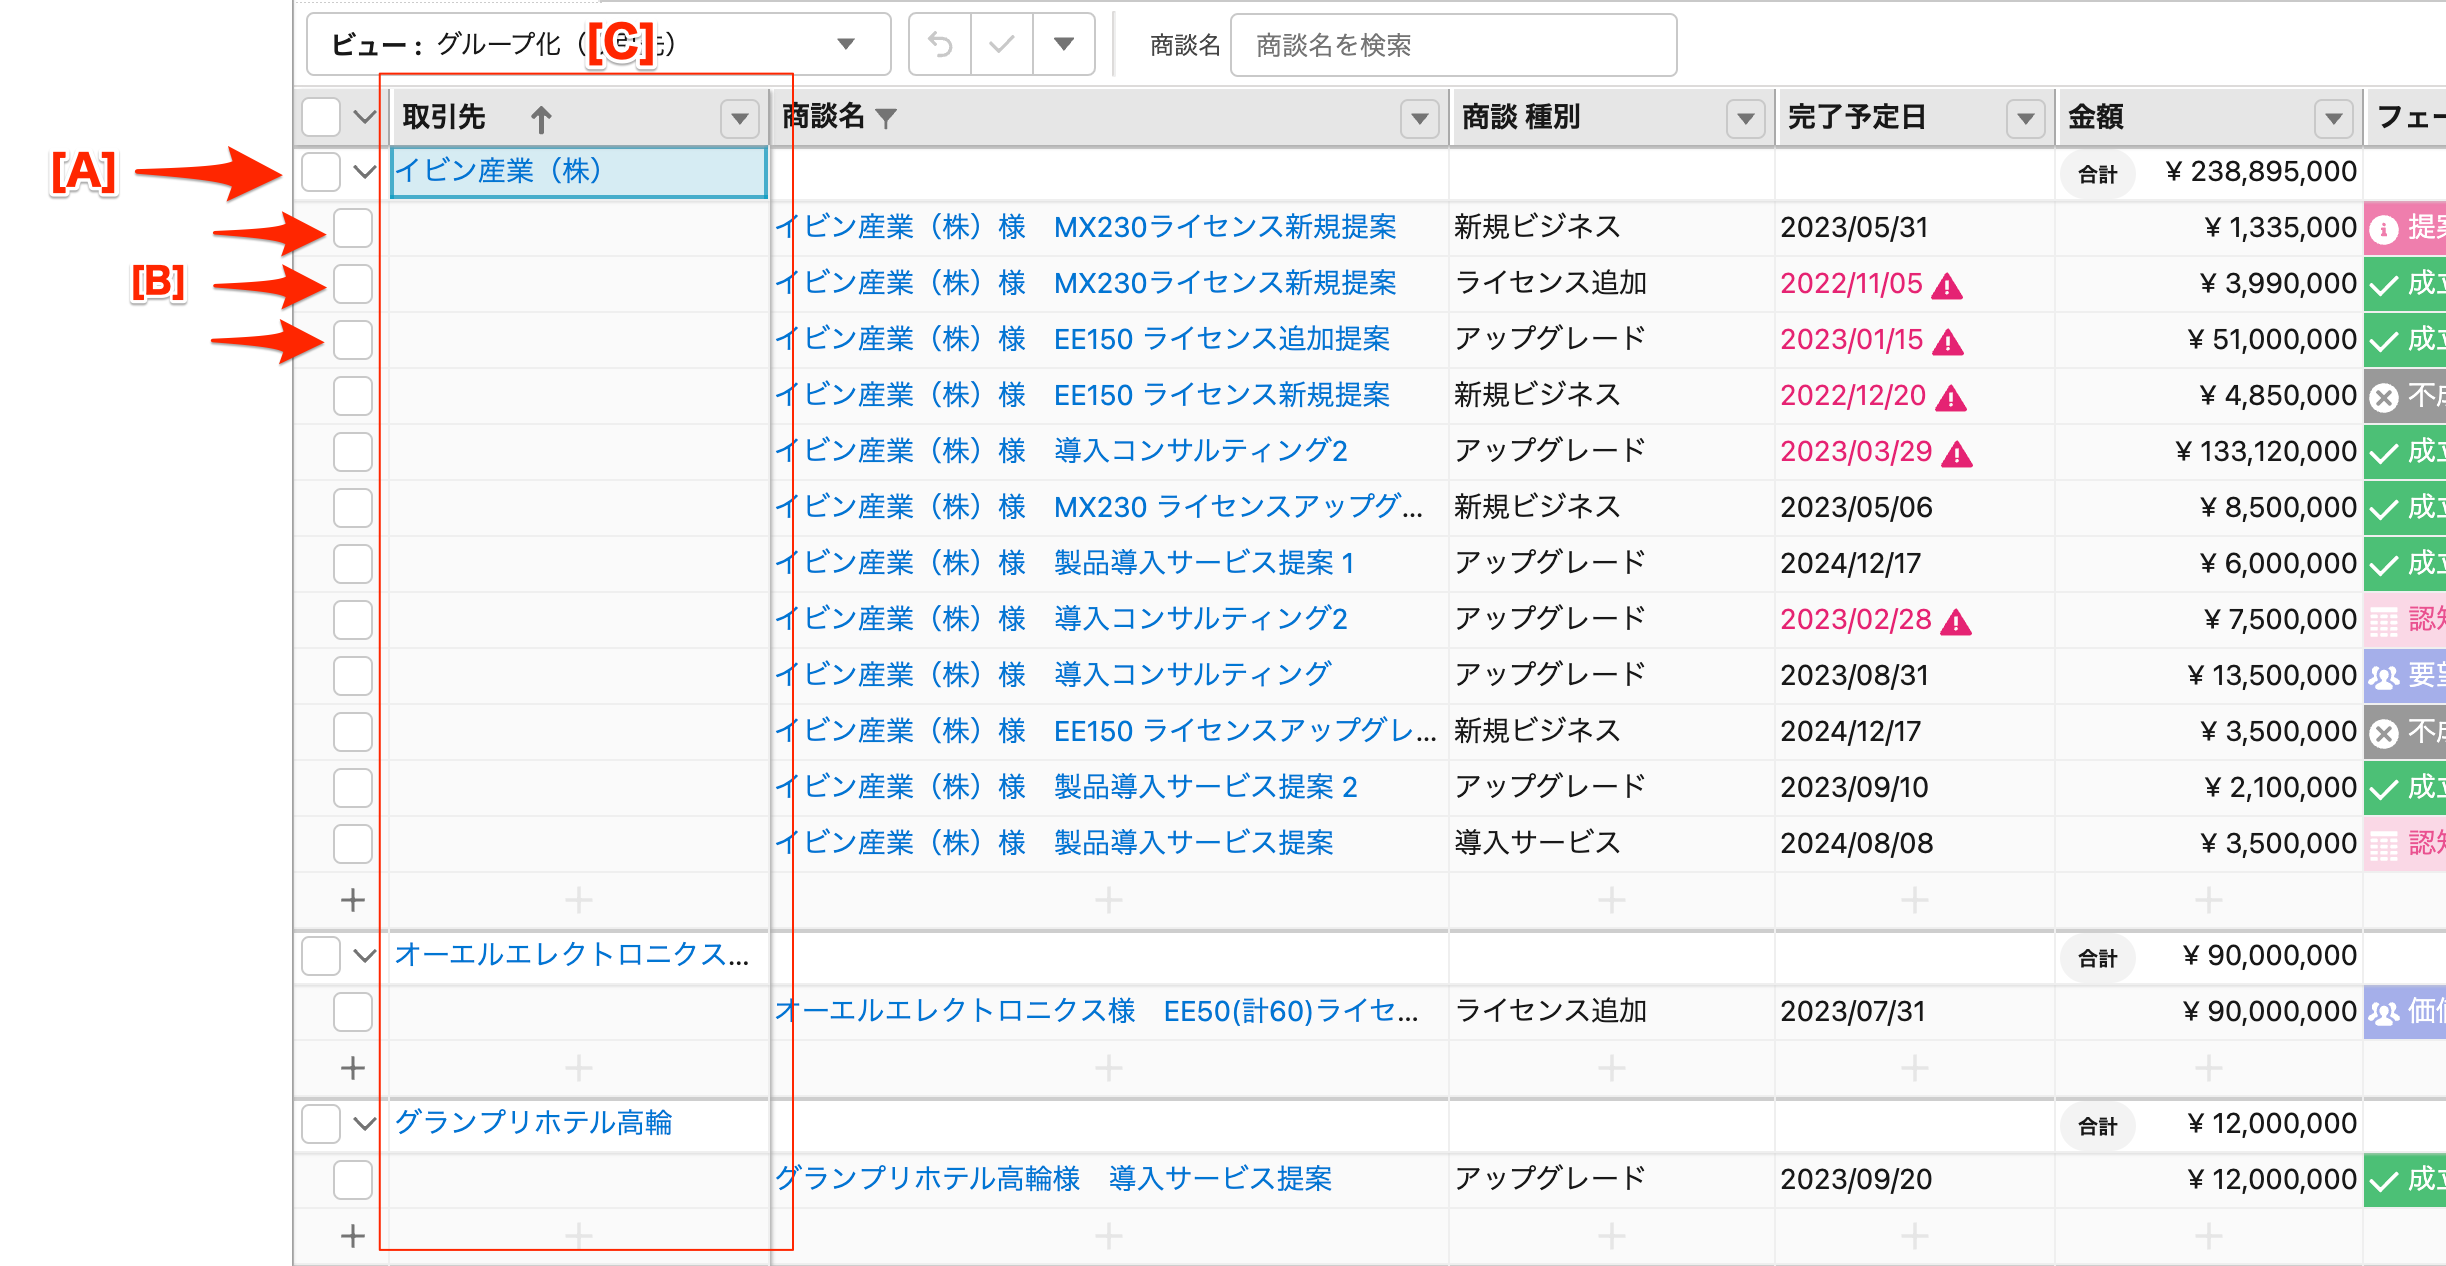2446x1266 pixels.
Task: Check the グランプリホテル高輪 group checkbox
Action: click(x=321, y=1124)
